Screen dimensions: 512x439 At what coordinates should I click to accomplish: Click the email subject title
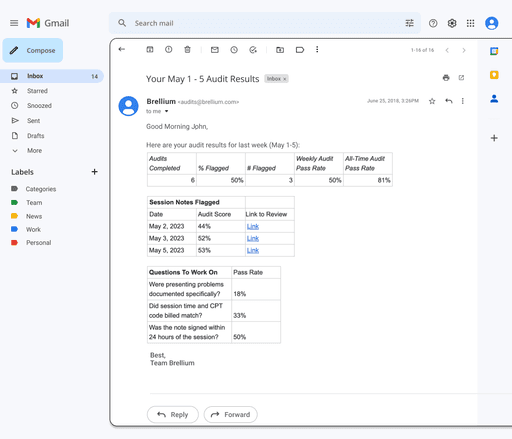click(x=202, y=79)
